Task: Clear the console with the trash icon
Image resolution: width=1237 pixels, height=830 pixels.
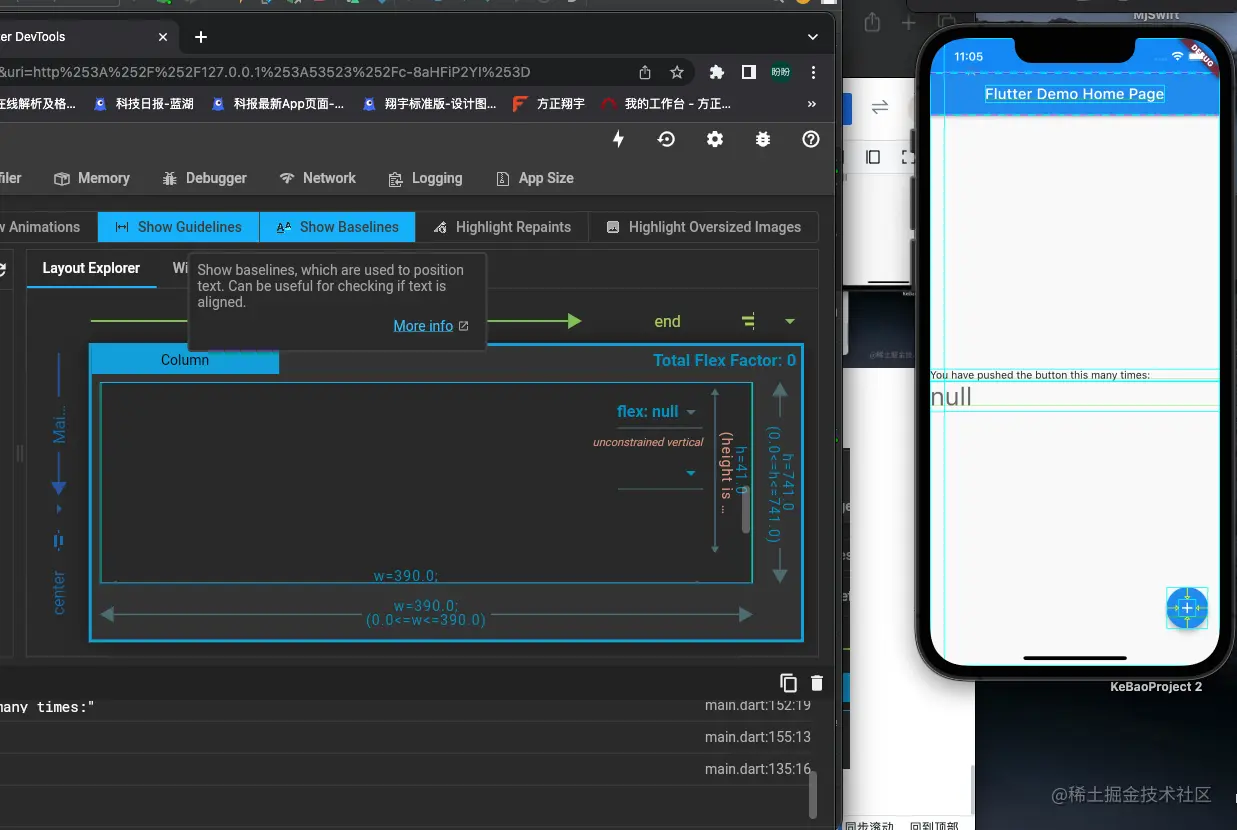Action: pyautogui.click(x=817, y=683)
